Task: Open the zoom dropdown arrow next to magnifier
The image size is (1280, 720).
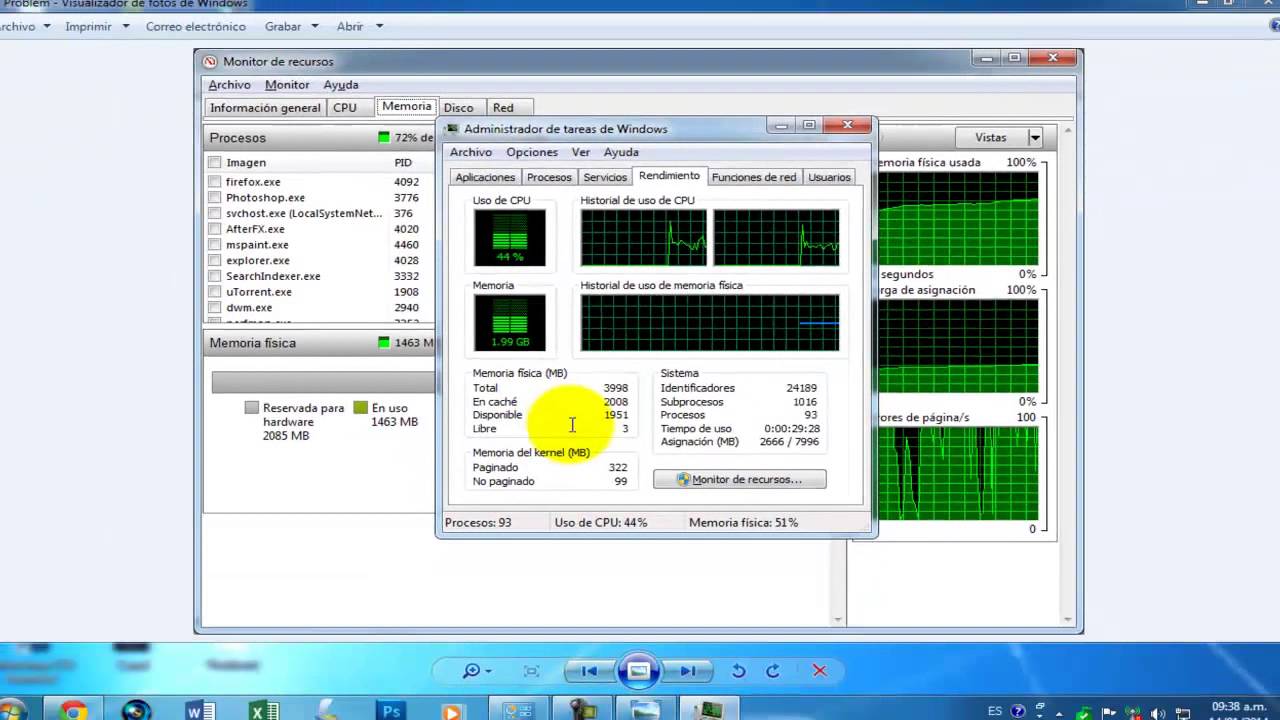Action: coord(488,671)
